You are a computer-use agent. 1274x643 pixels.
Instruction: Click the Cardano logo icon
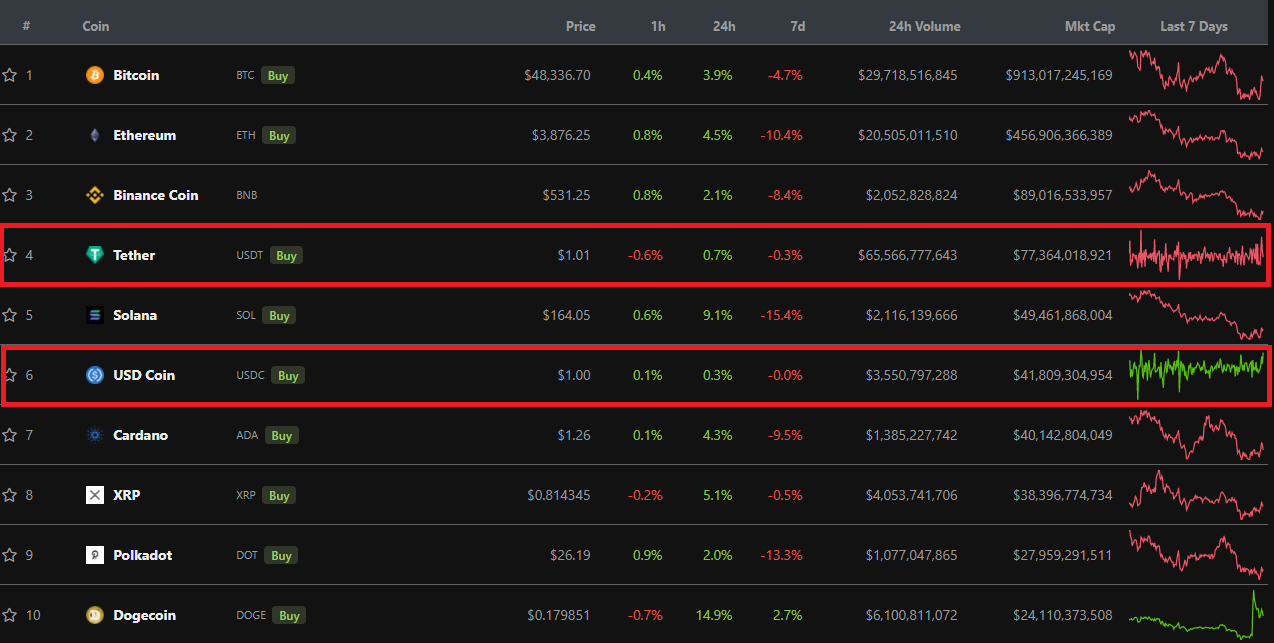point(95,435)
